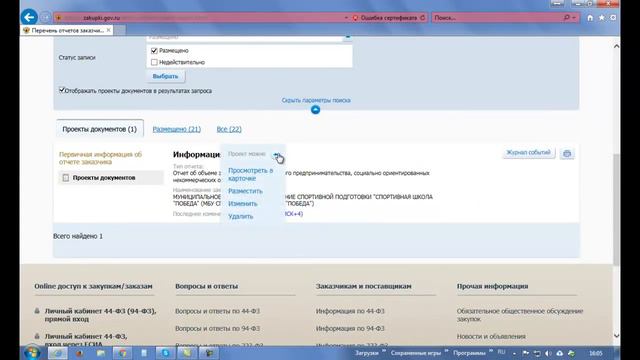The height and width of the screenshot is (360, 640).
Task: Click the Action Center flag tray icon
Action: click(x=526, y=353)
